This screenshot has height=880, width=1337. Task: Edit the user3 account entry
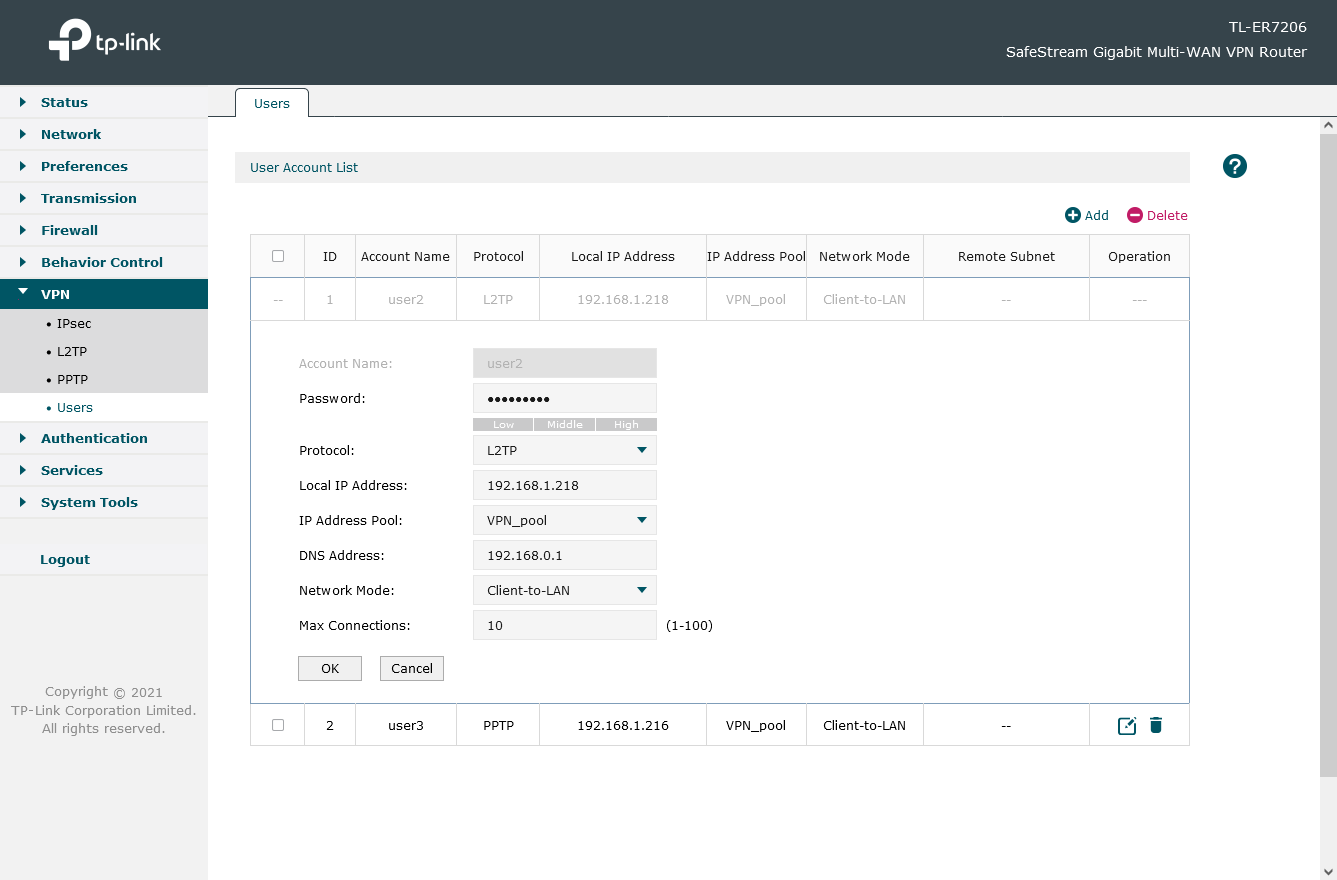tap(1127, 726)
